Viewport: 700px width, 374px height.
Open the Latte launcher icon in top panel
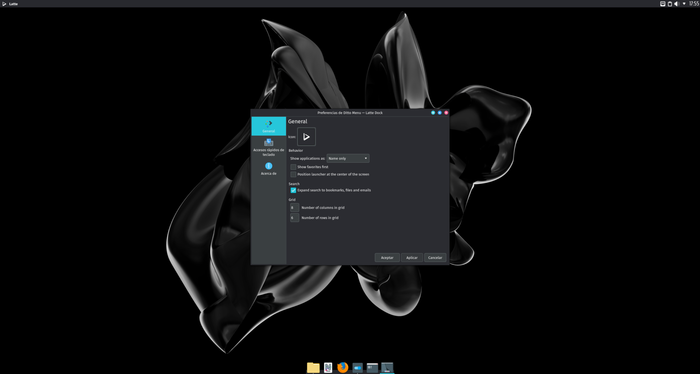pyautogui.click(x=4, y=4)
